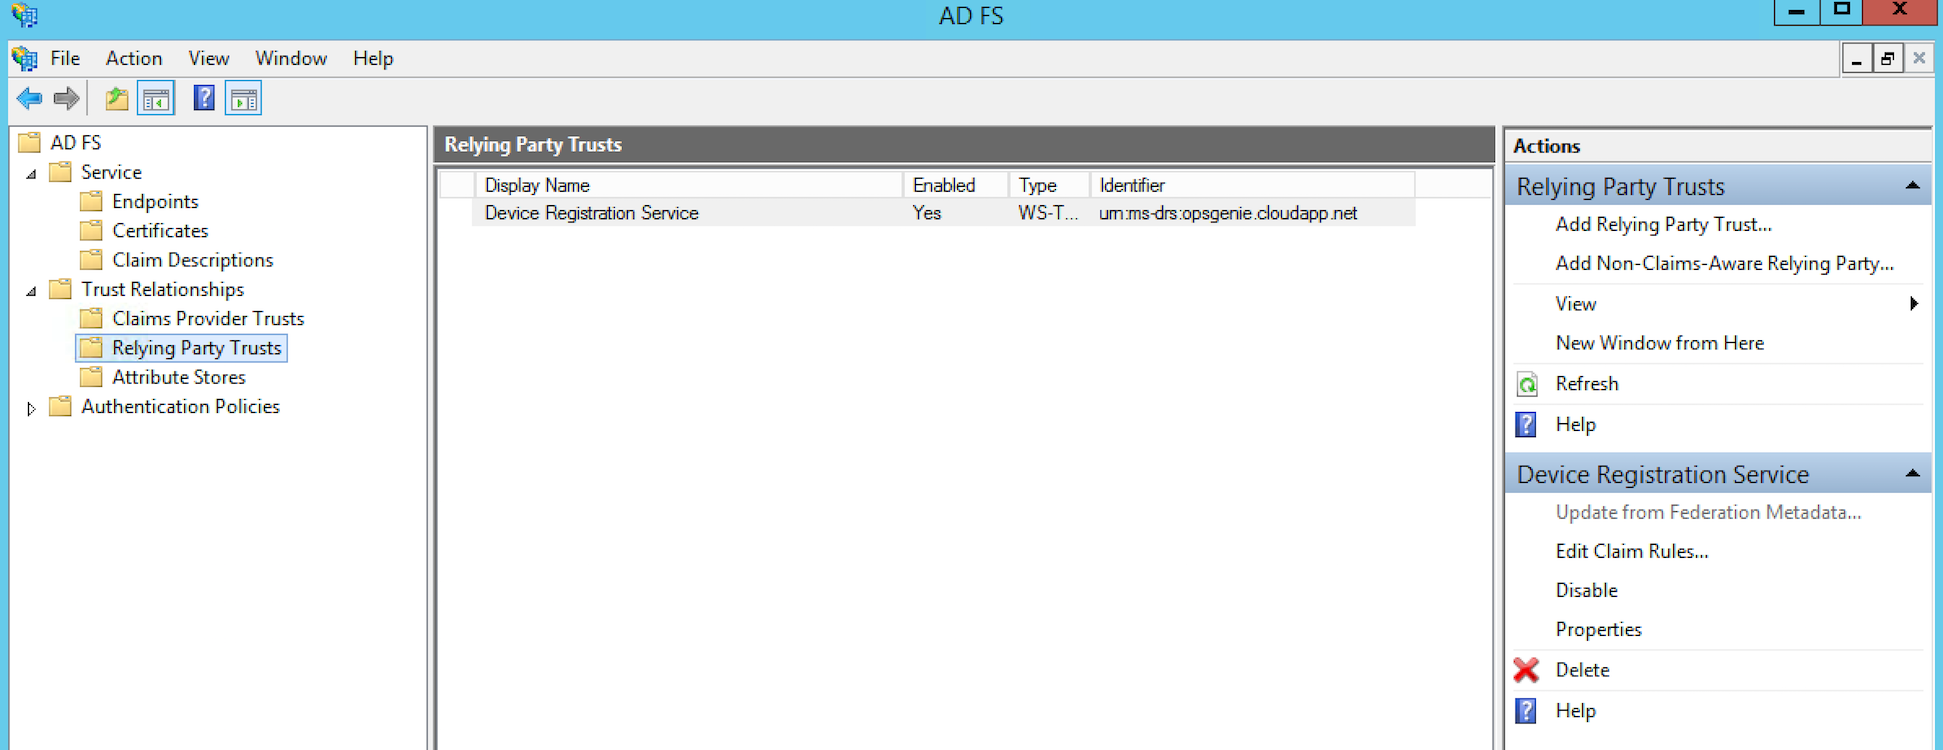Click the Yes value in Enabled column
1943x750 pixels.
coord(927,213)
